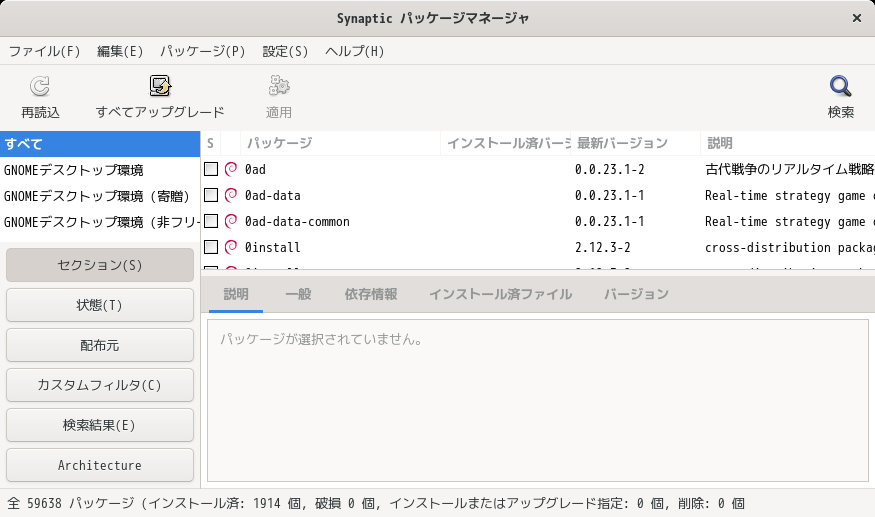The image size is (875, 517).
Task: Switch to the 一般 tab
Action: point(298,294)
